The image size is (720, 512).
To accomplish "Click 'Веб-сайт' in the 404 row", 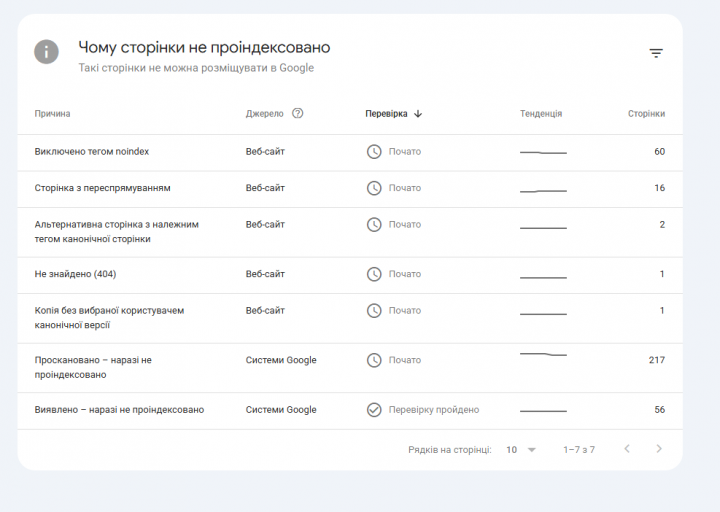I will [265, 274].
